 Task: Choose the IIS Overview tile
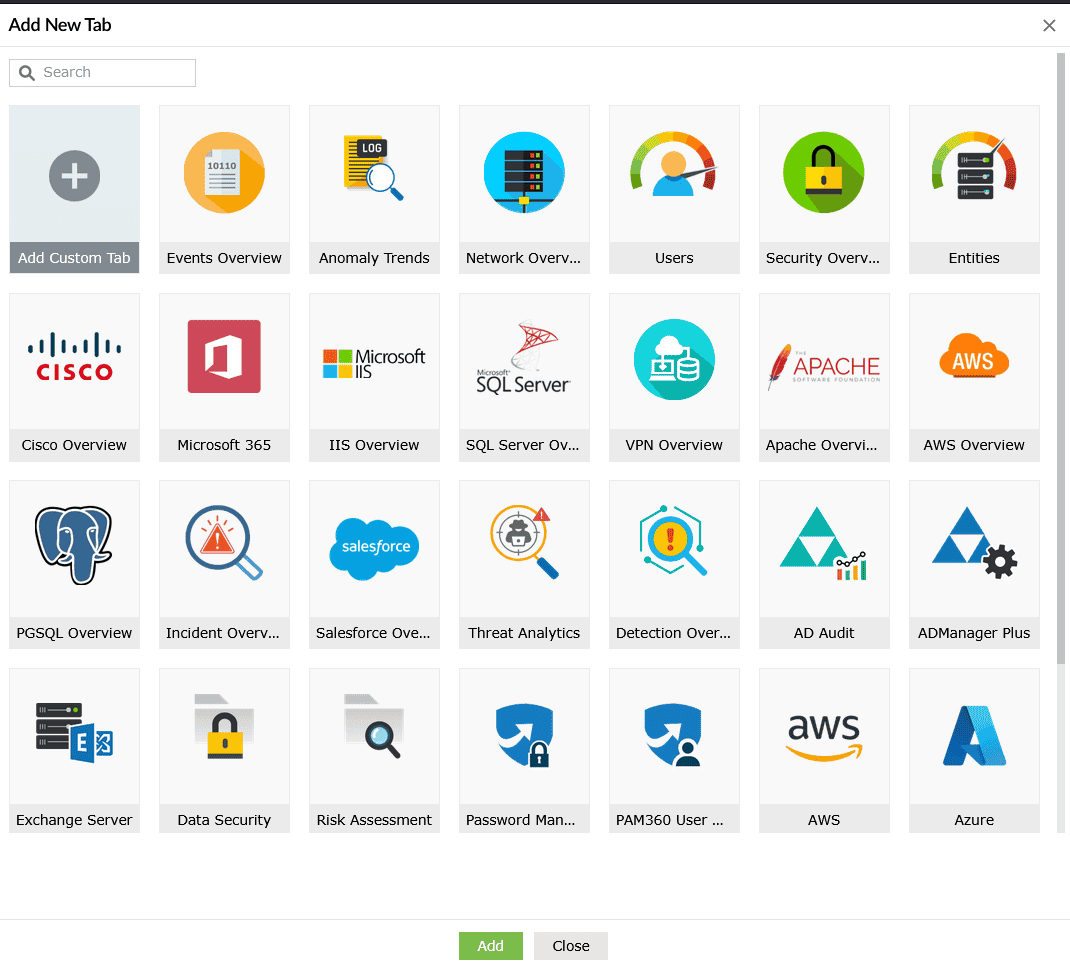pos(375,377)
